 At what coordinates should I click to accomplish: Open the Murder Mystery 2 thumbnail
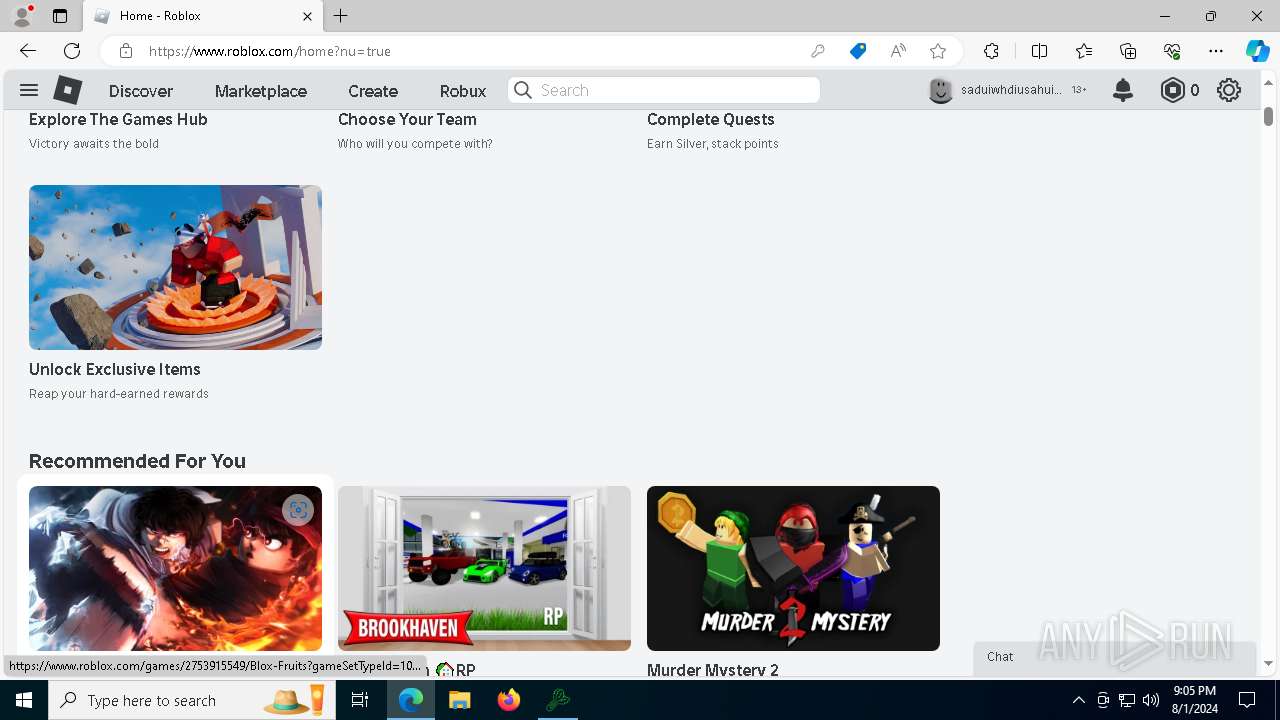[793, 568]
